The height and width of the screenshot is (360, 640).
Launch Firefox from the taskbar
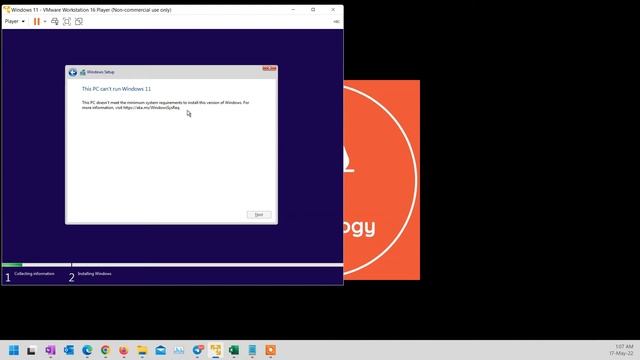tap(124, 350)
